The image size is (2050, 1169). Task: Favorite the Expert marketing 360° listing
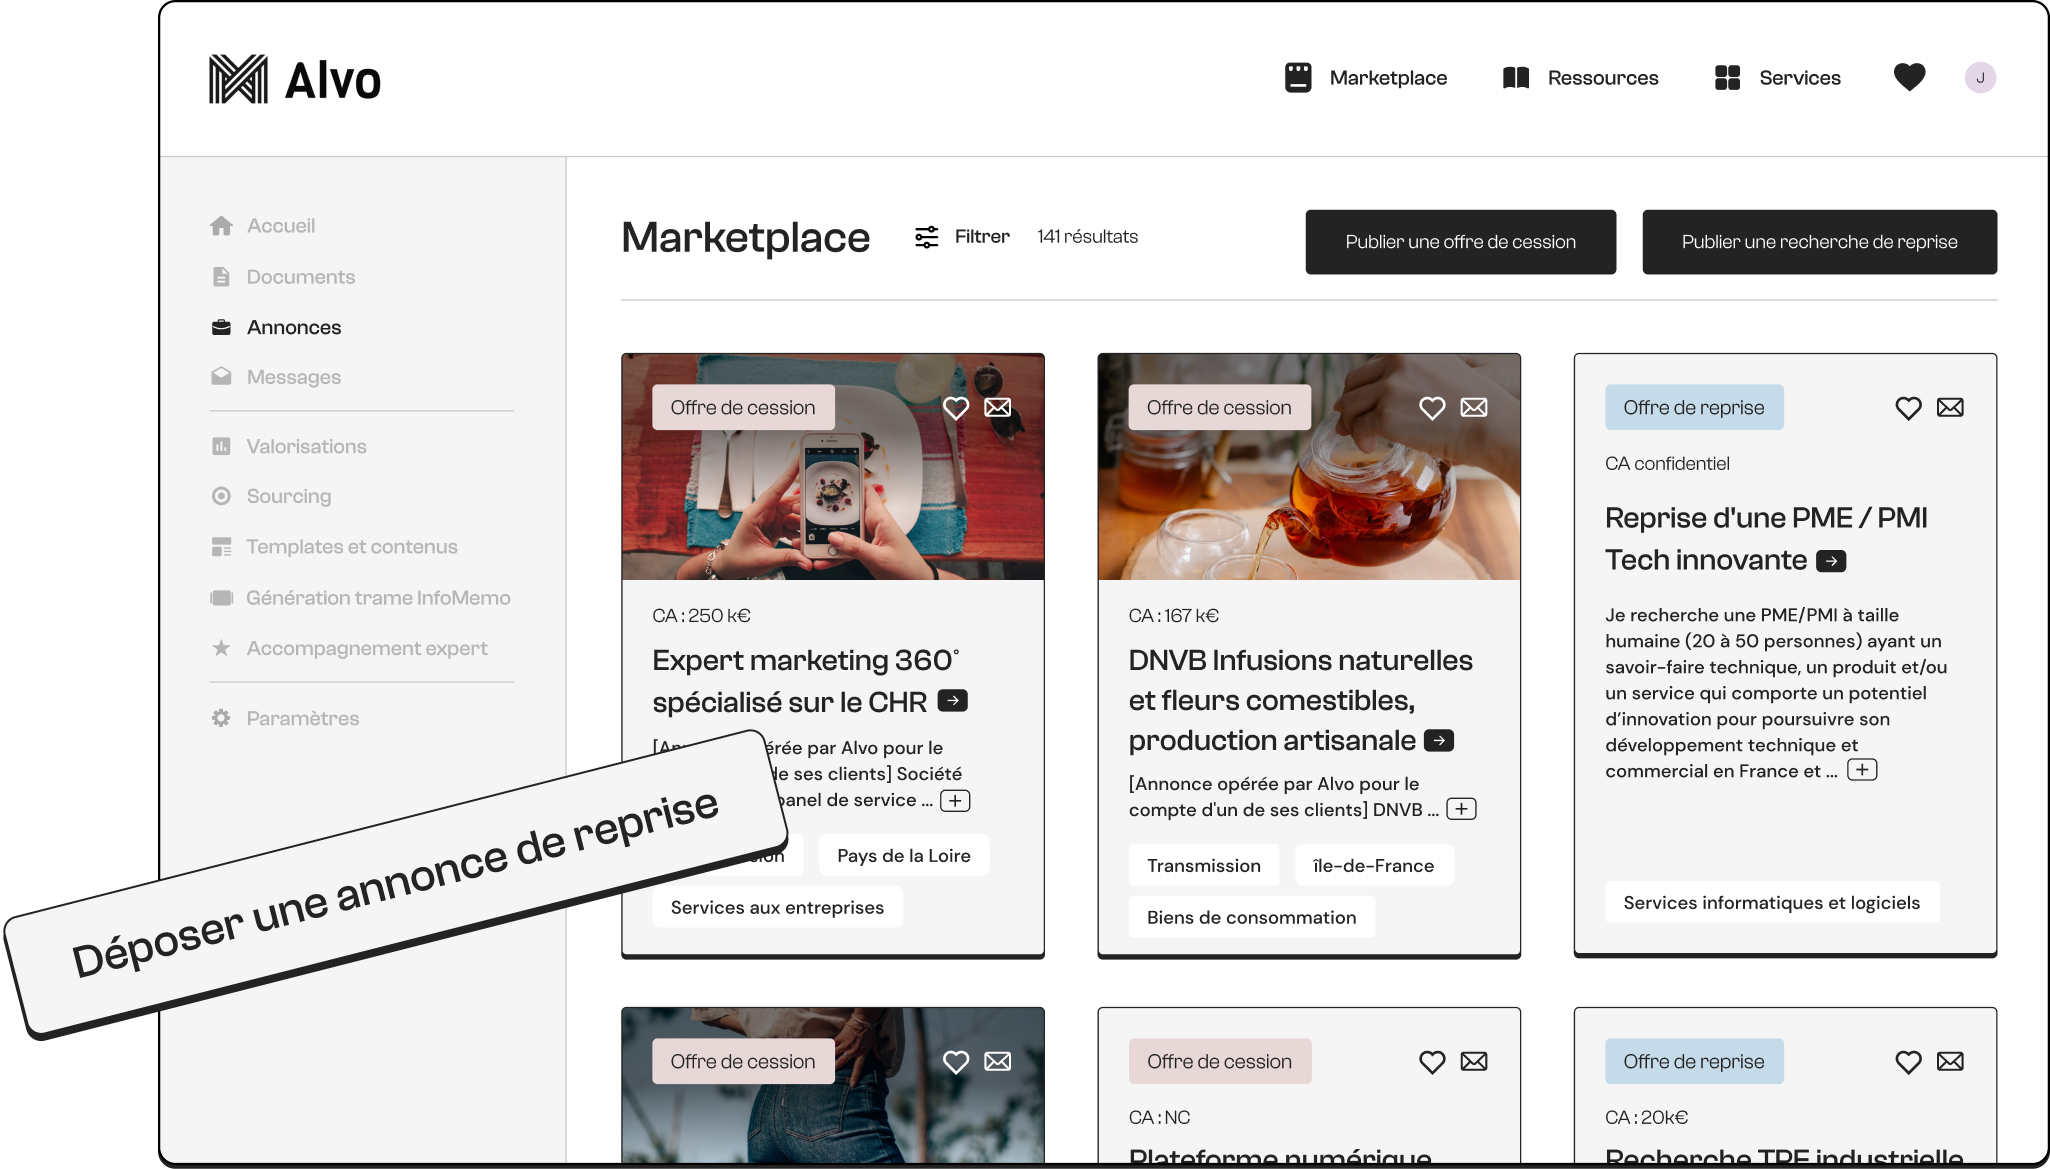click(956, 408)
